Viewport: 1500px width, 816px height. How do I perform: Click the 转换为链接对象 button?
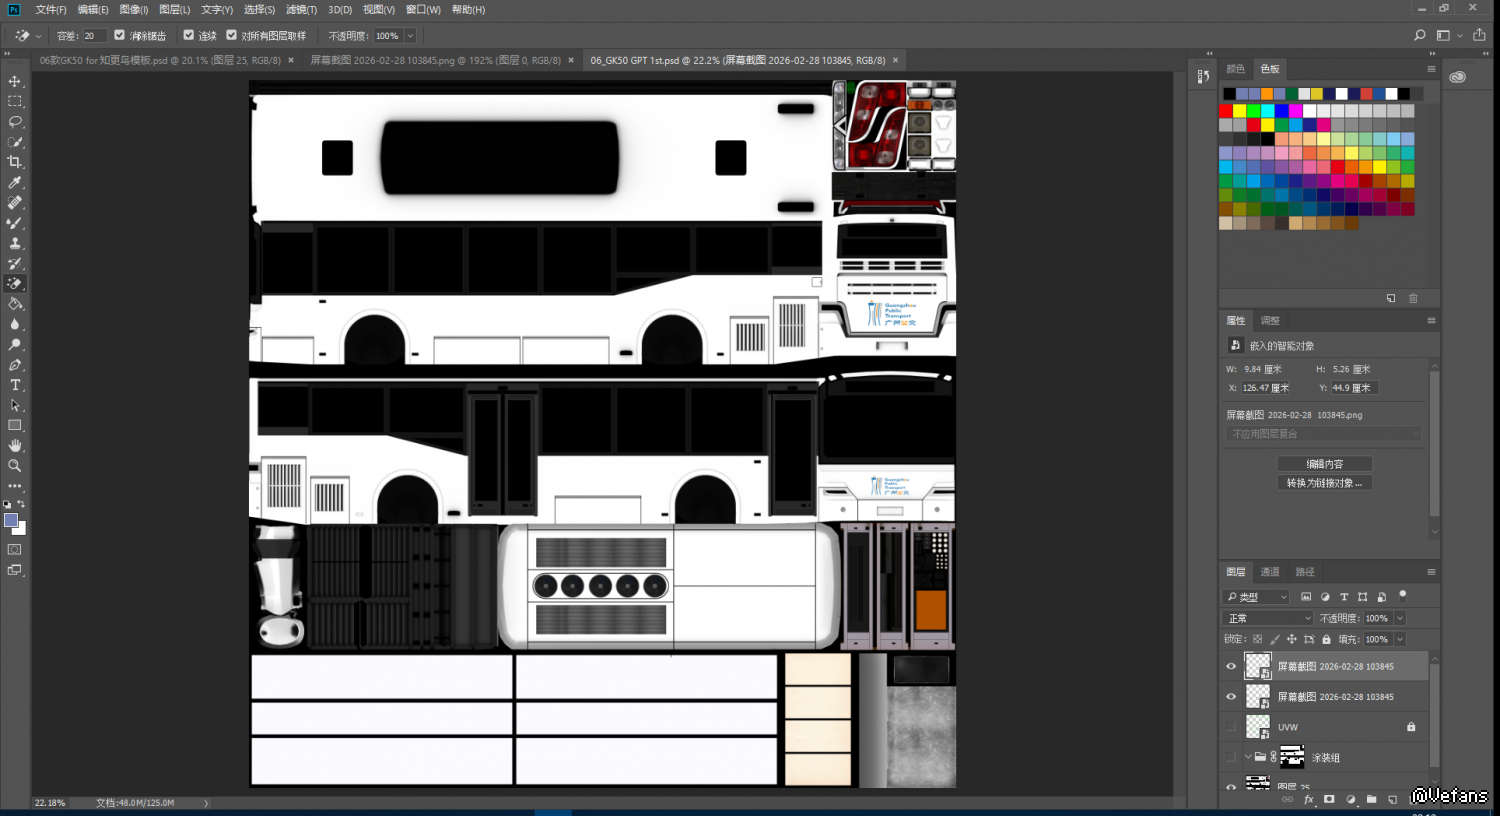(1324, 483)
